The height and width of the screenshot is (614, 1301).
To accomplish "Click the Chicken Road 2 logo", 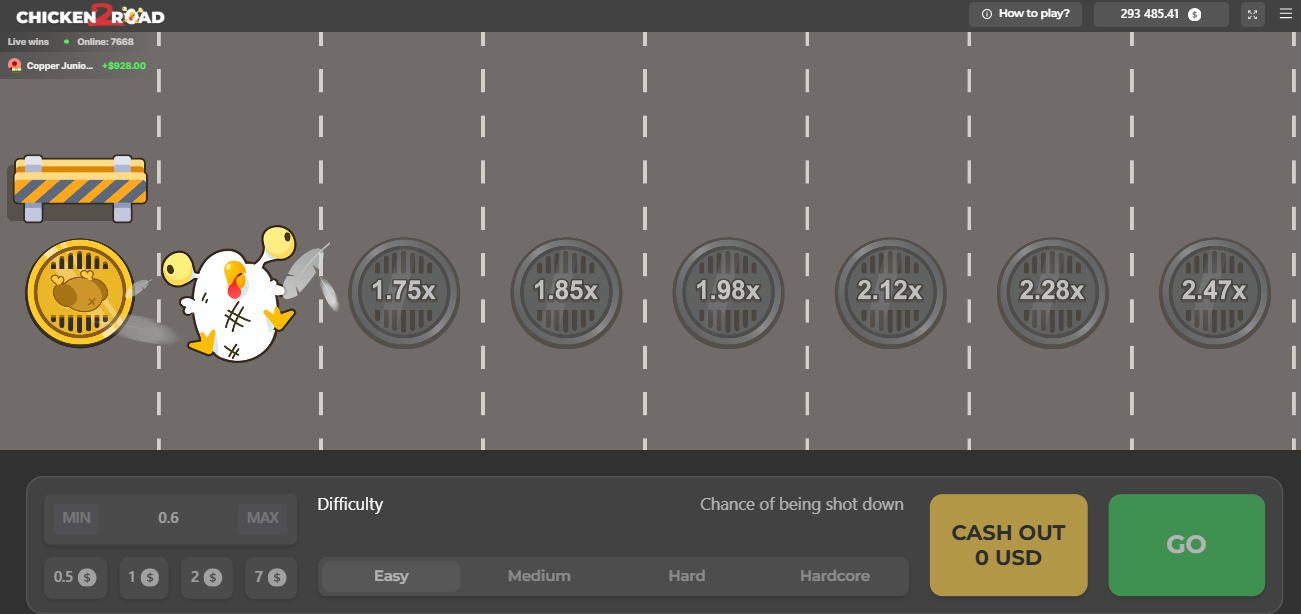I will (90, 15).
